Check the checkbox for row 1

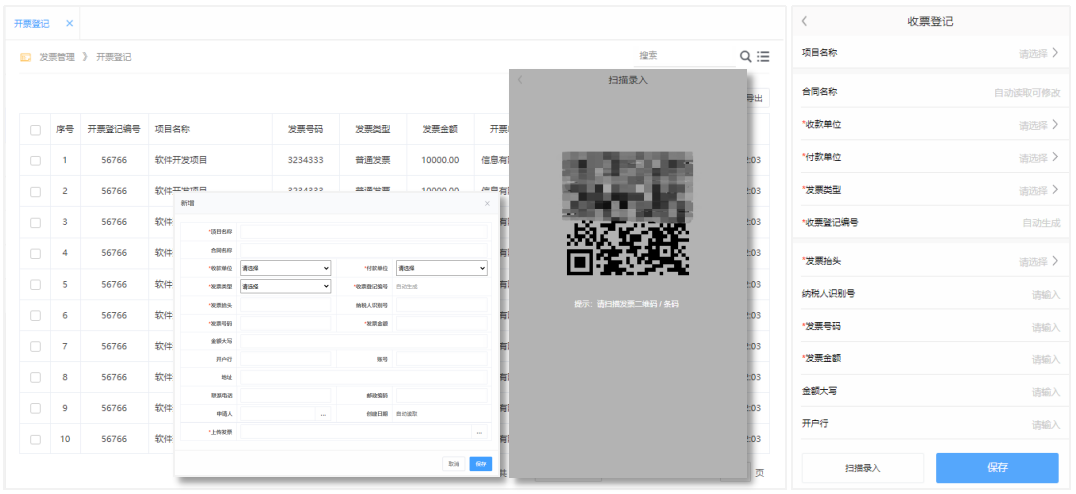(35, 161)
